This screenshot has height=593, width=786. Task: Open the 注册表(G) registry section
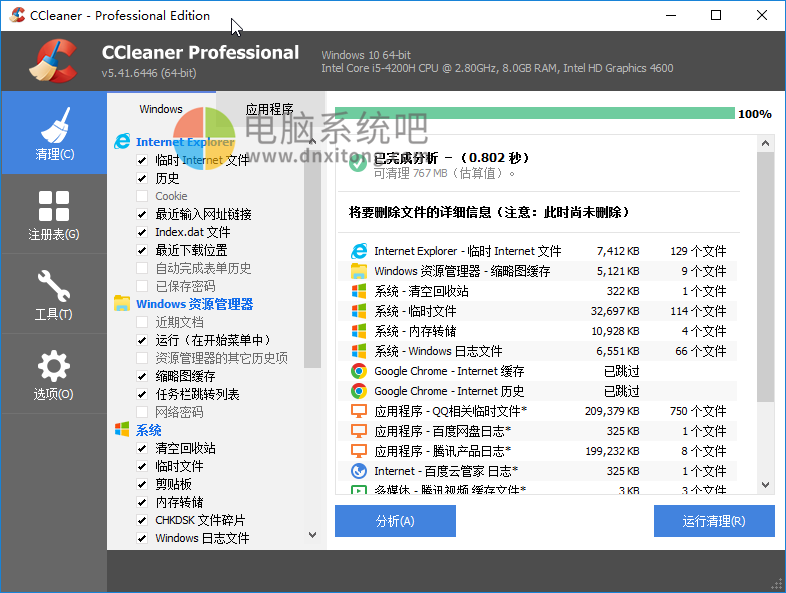(54, 214)
